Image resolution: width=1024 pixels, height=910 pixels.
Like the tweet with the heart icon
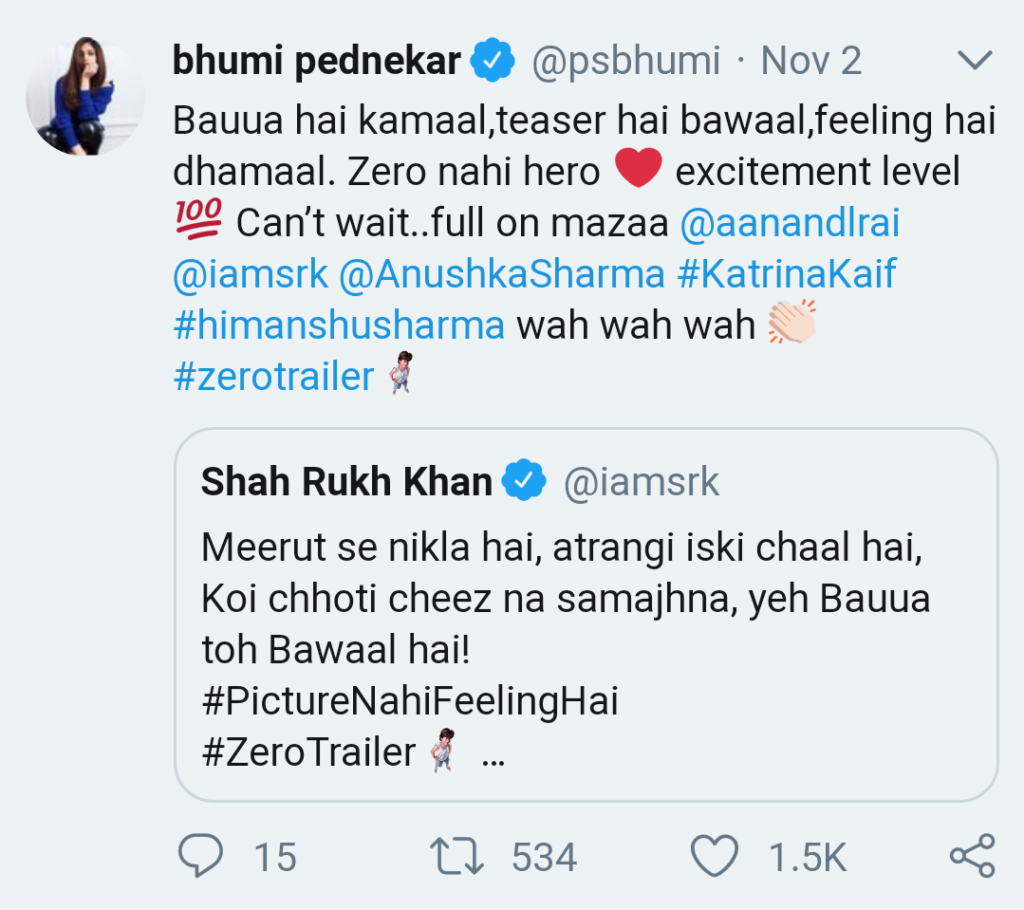[715, 856]
